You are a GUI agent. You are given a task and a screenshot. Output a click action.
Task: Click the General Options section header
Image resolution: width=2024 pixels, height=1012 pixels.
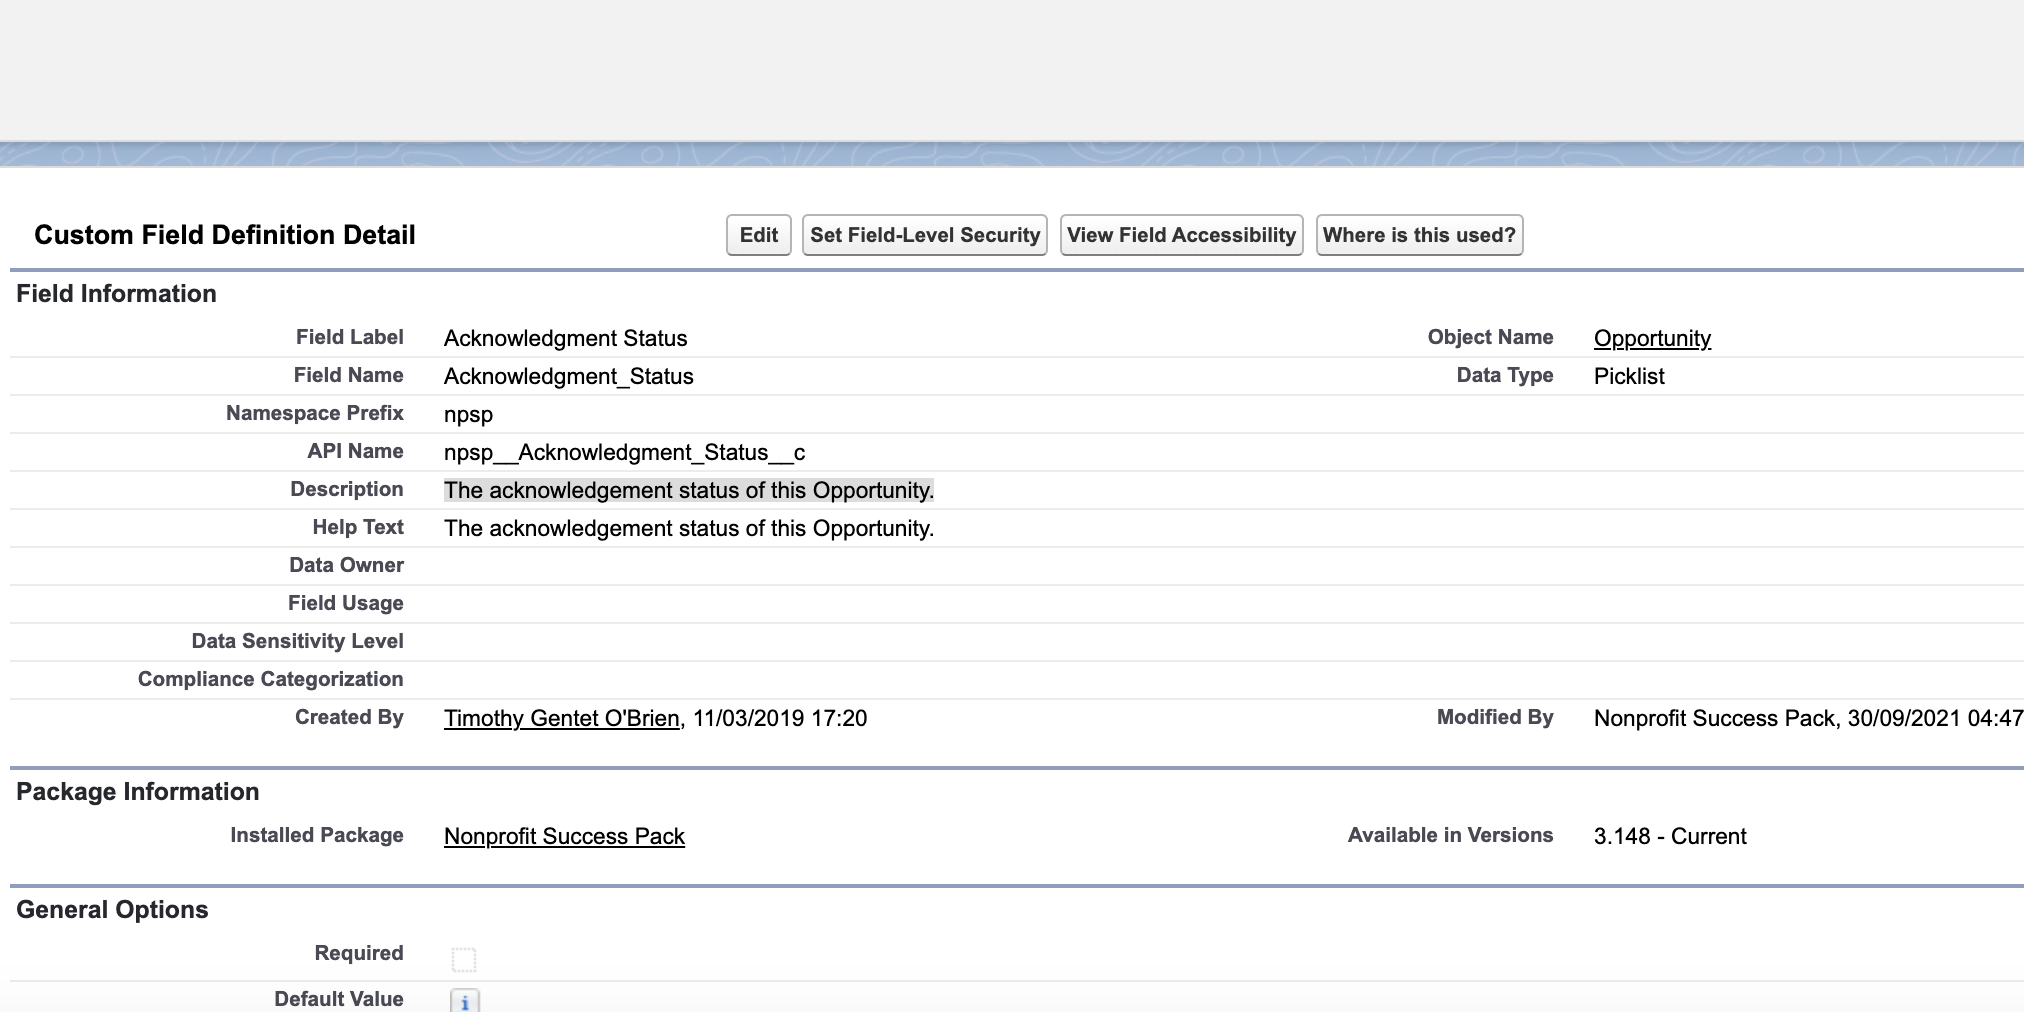pos(111,909)
